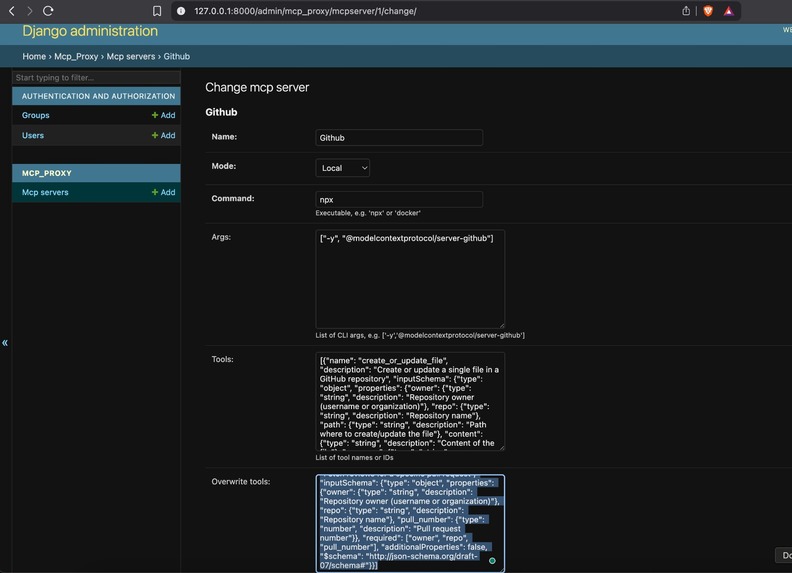Click inside the Args text area
Viewport: 792px width, 573px height.
pos(410,279)
